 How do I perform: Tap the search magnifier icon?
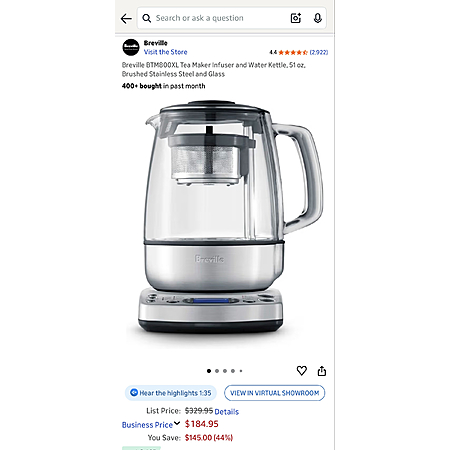(146, 18)
